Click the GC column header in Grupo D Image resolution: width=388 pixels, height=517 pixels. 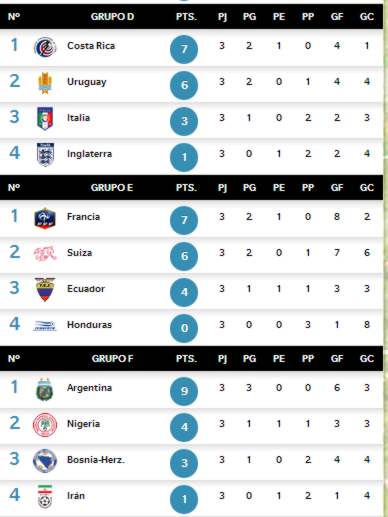tap(367, 17)
